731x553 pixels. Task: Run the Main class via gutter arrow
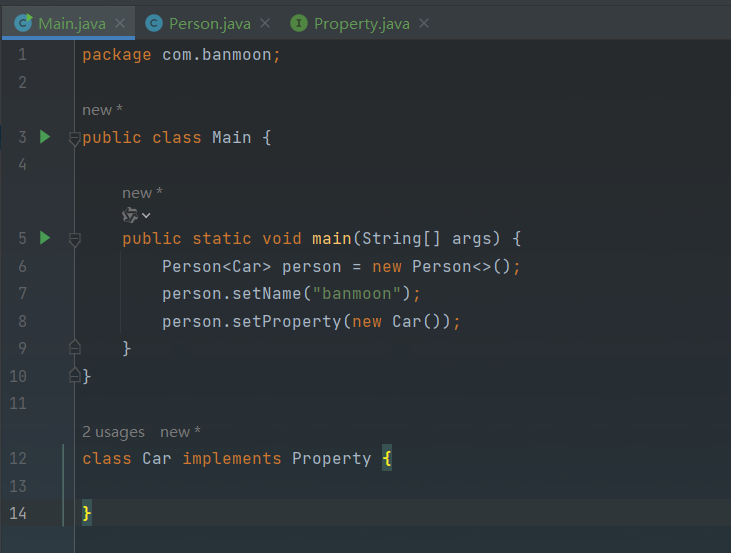[x=45, y=137]
